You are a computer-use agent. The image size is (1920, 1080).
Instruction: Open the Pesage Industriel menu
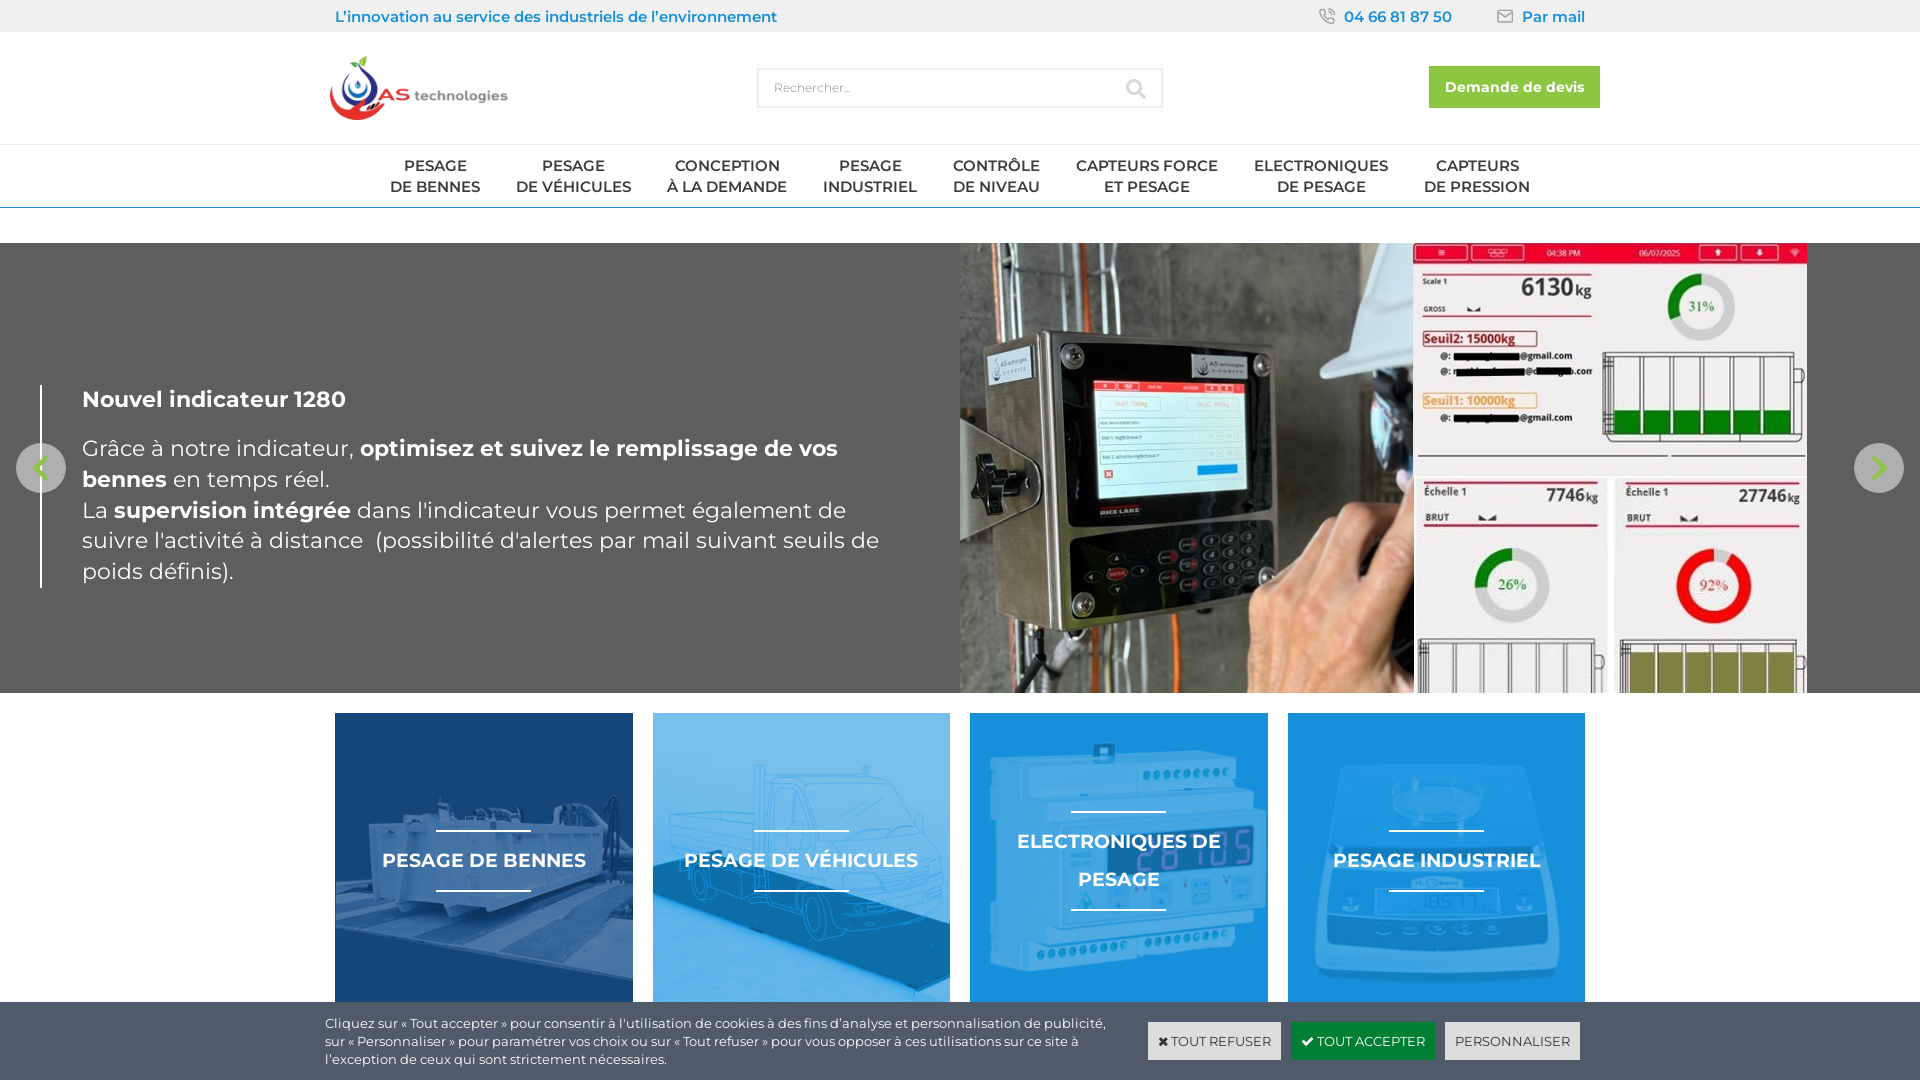[x=870, y=176]
